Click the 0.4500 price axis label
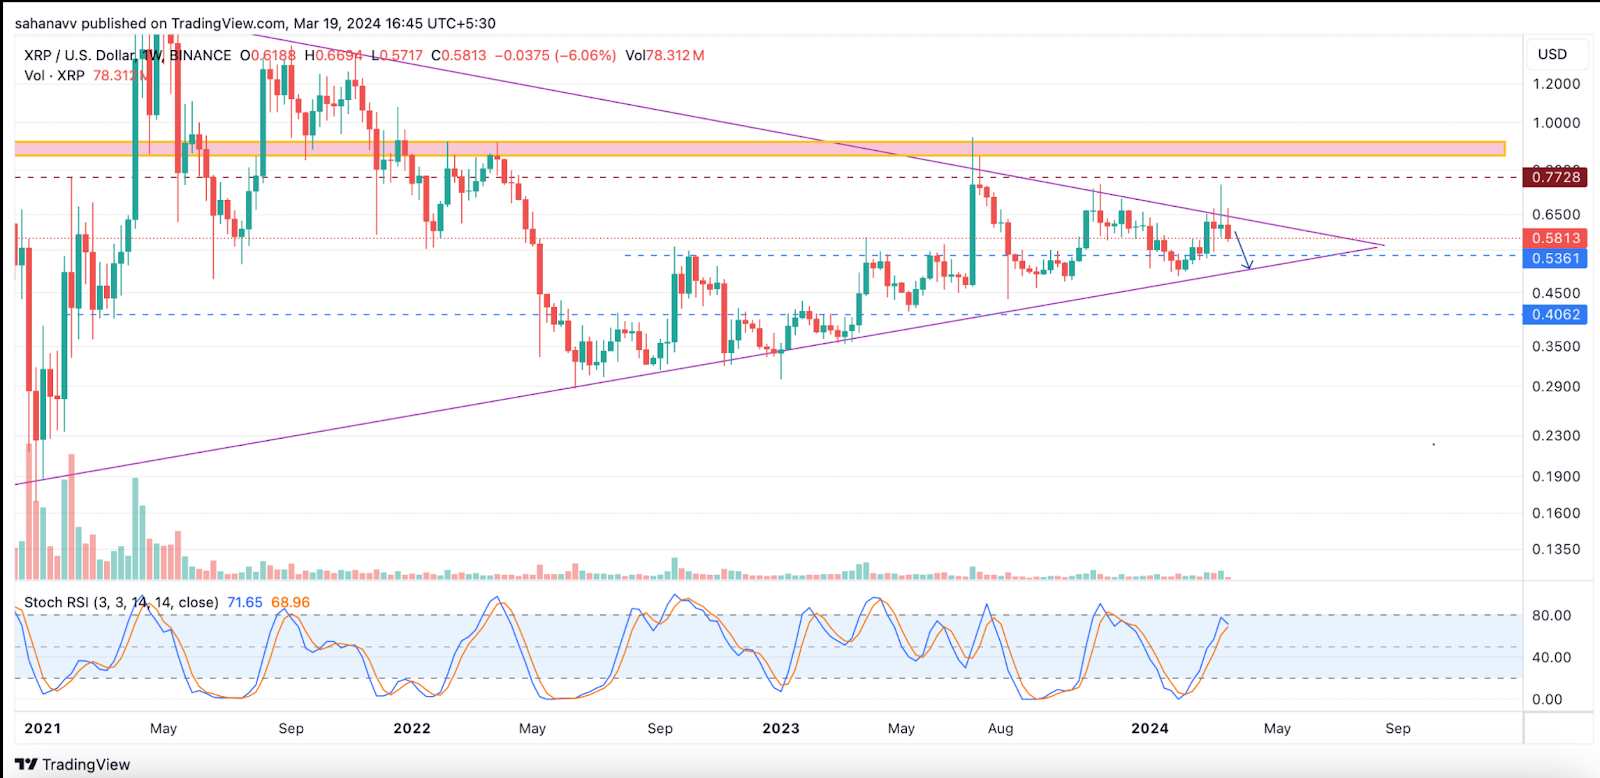The width and height of the screenshot is (1600, 778). coord(1556,293)
